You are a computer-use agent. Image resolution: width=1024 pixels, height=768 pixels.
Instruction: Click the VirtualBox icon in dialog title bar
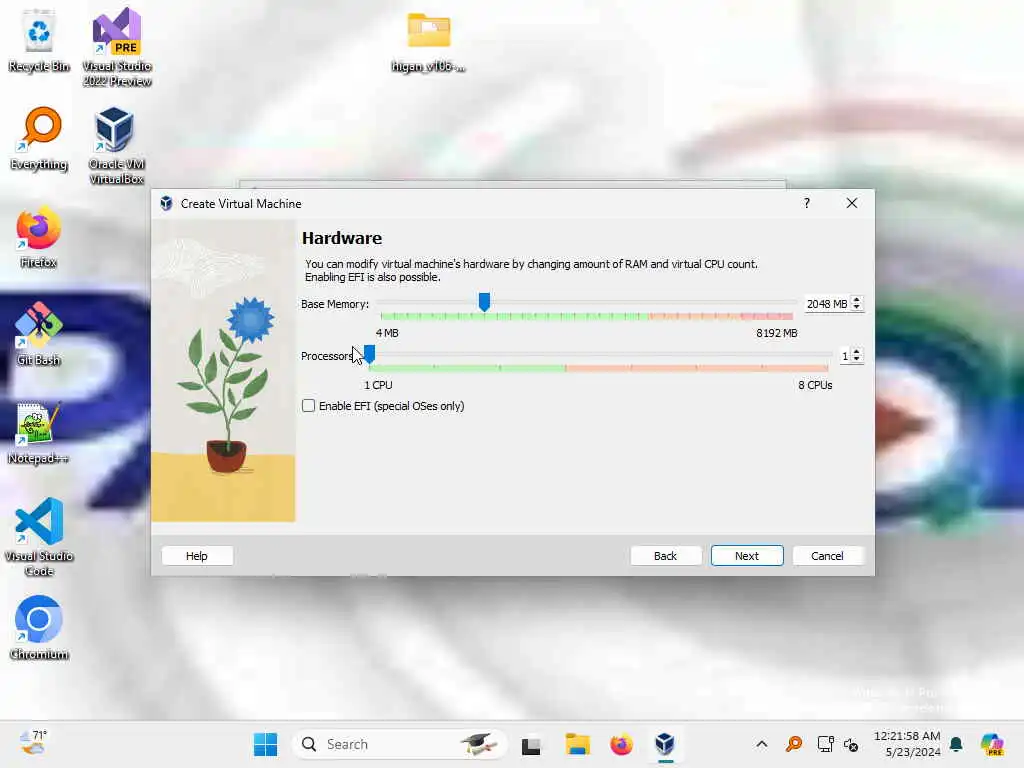pos(167,204)
